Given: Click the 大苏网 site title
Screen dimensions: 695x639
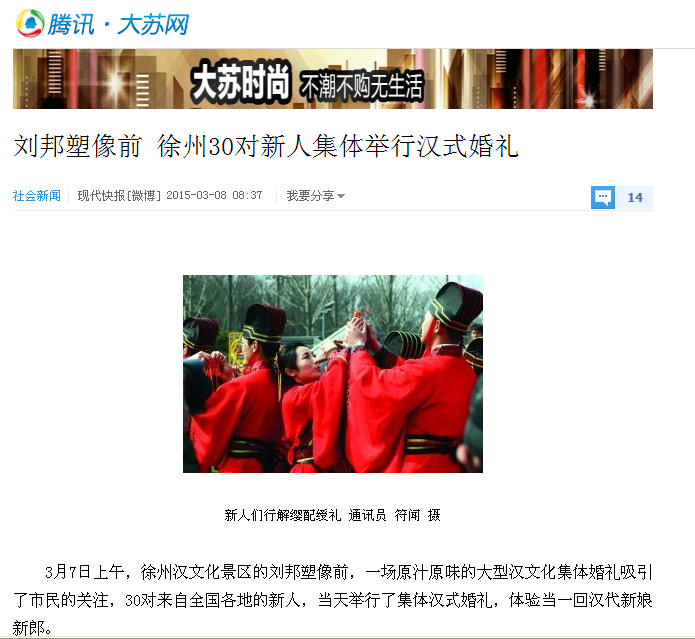Looking at the screenshot, I should click(x=153, y=24).
